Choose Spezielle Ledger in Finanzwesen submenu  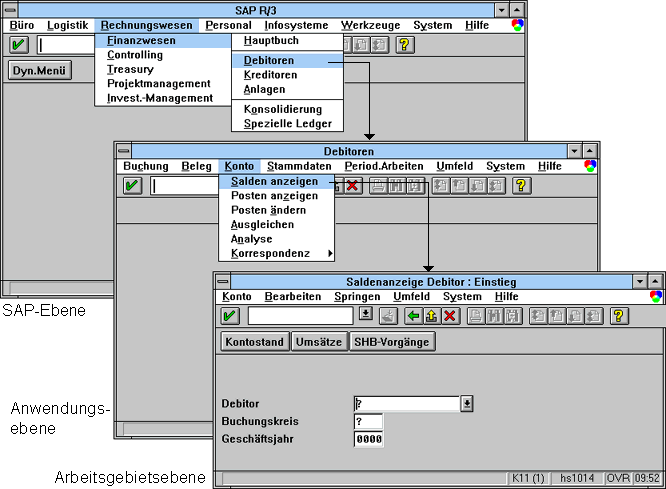288,124
